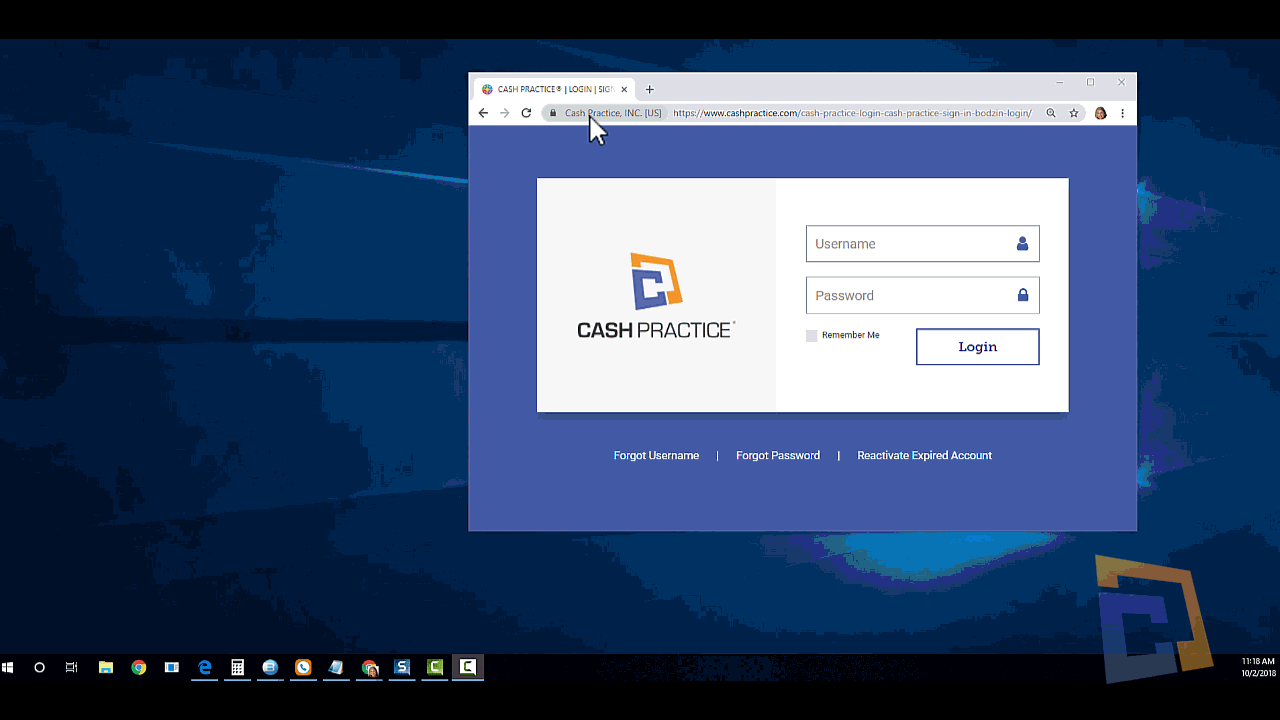The width and height of the screenshot is (1280, 720).
Task: Open the taskbar clock showing 11:18 AM
Action: [1258, 667]
